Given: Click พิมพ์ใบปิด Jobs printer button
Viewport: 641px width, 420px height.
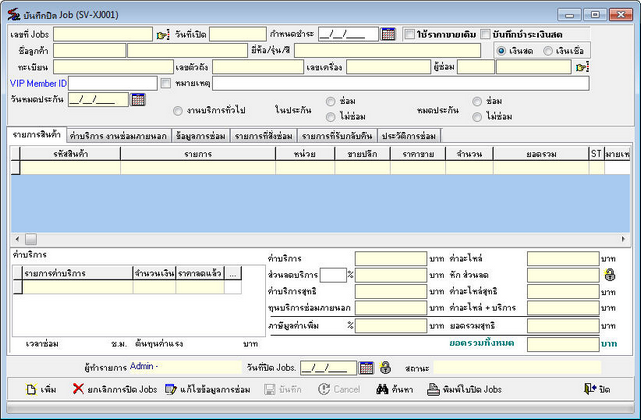Looking at the screenshot, I should [x=464, y=389].
